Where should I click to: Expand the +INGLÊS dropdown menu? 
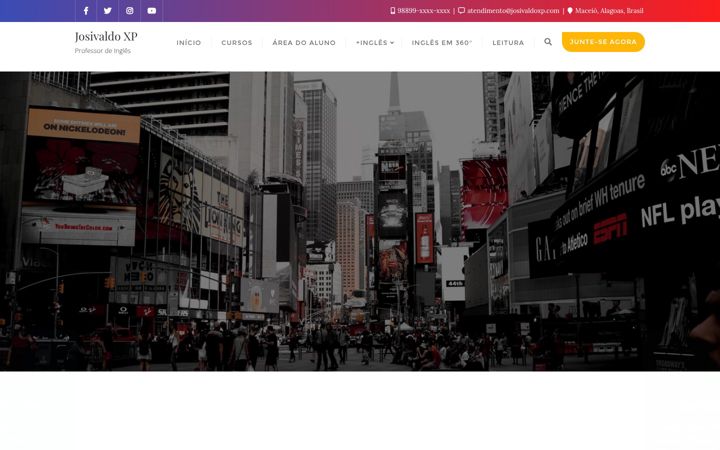[x=375, y=43]
